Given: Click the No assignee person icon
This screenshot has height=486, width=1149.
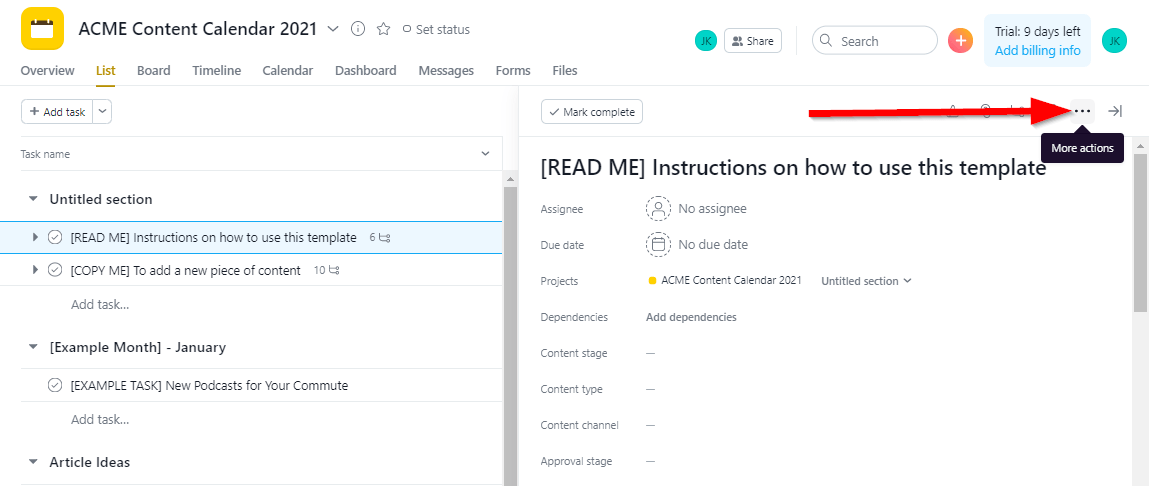Looking at the screenshot, I should click(x=658, y=209).
